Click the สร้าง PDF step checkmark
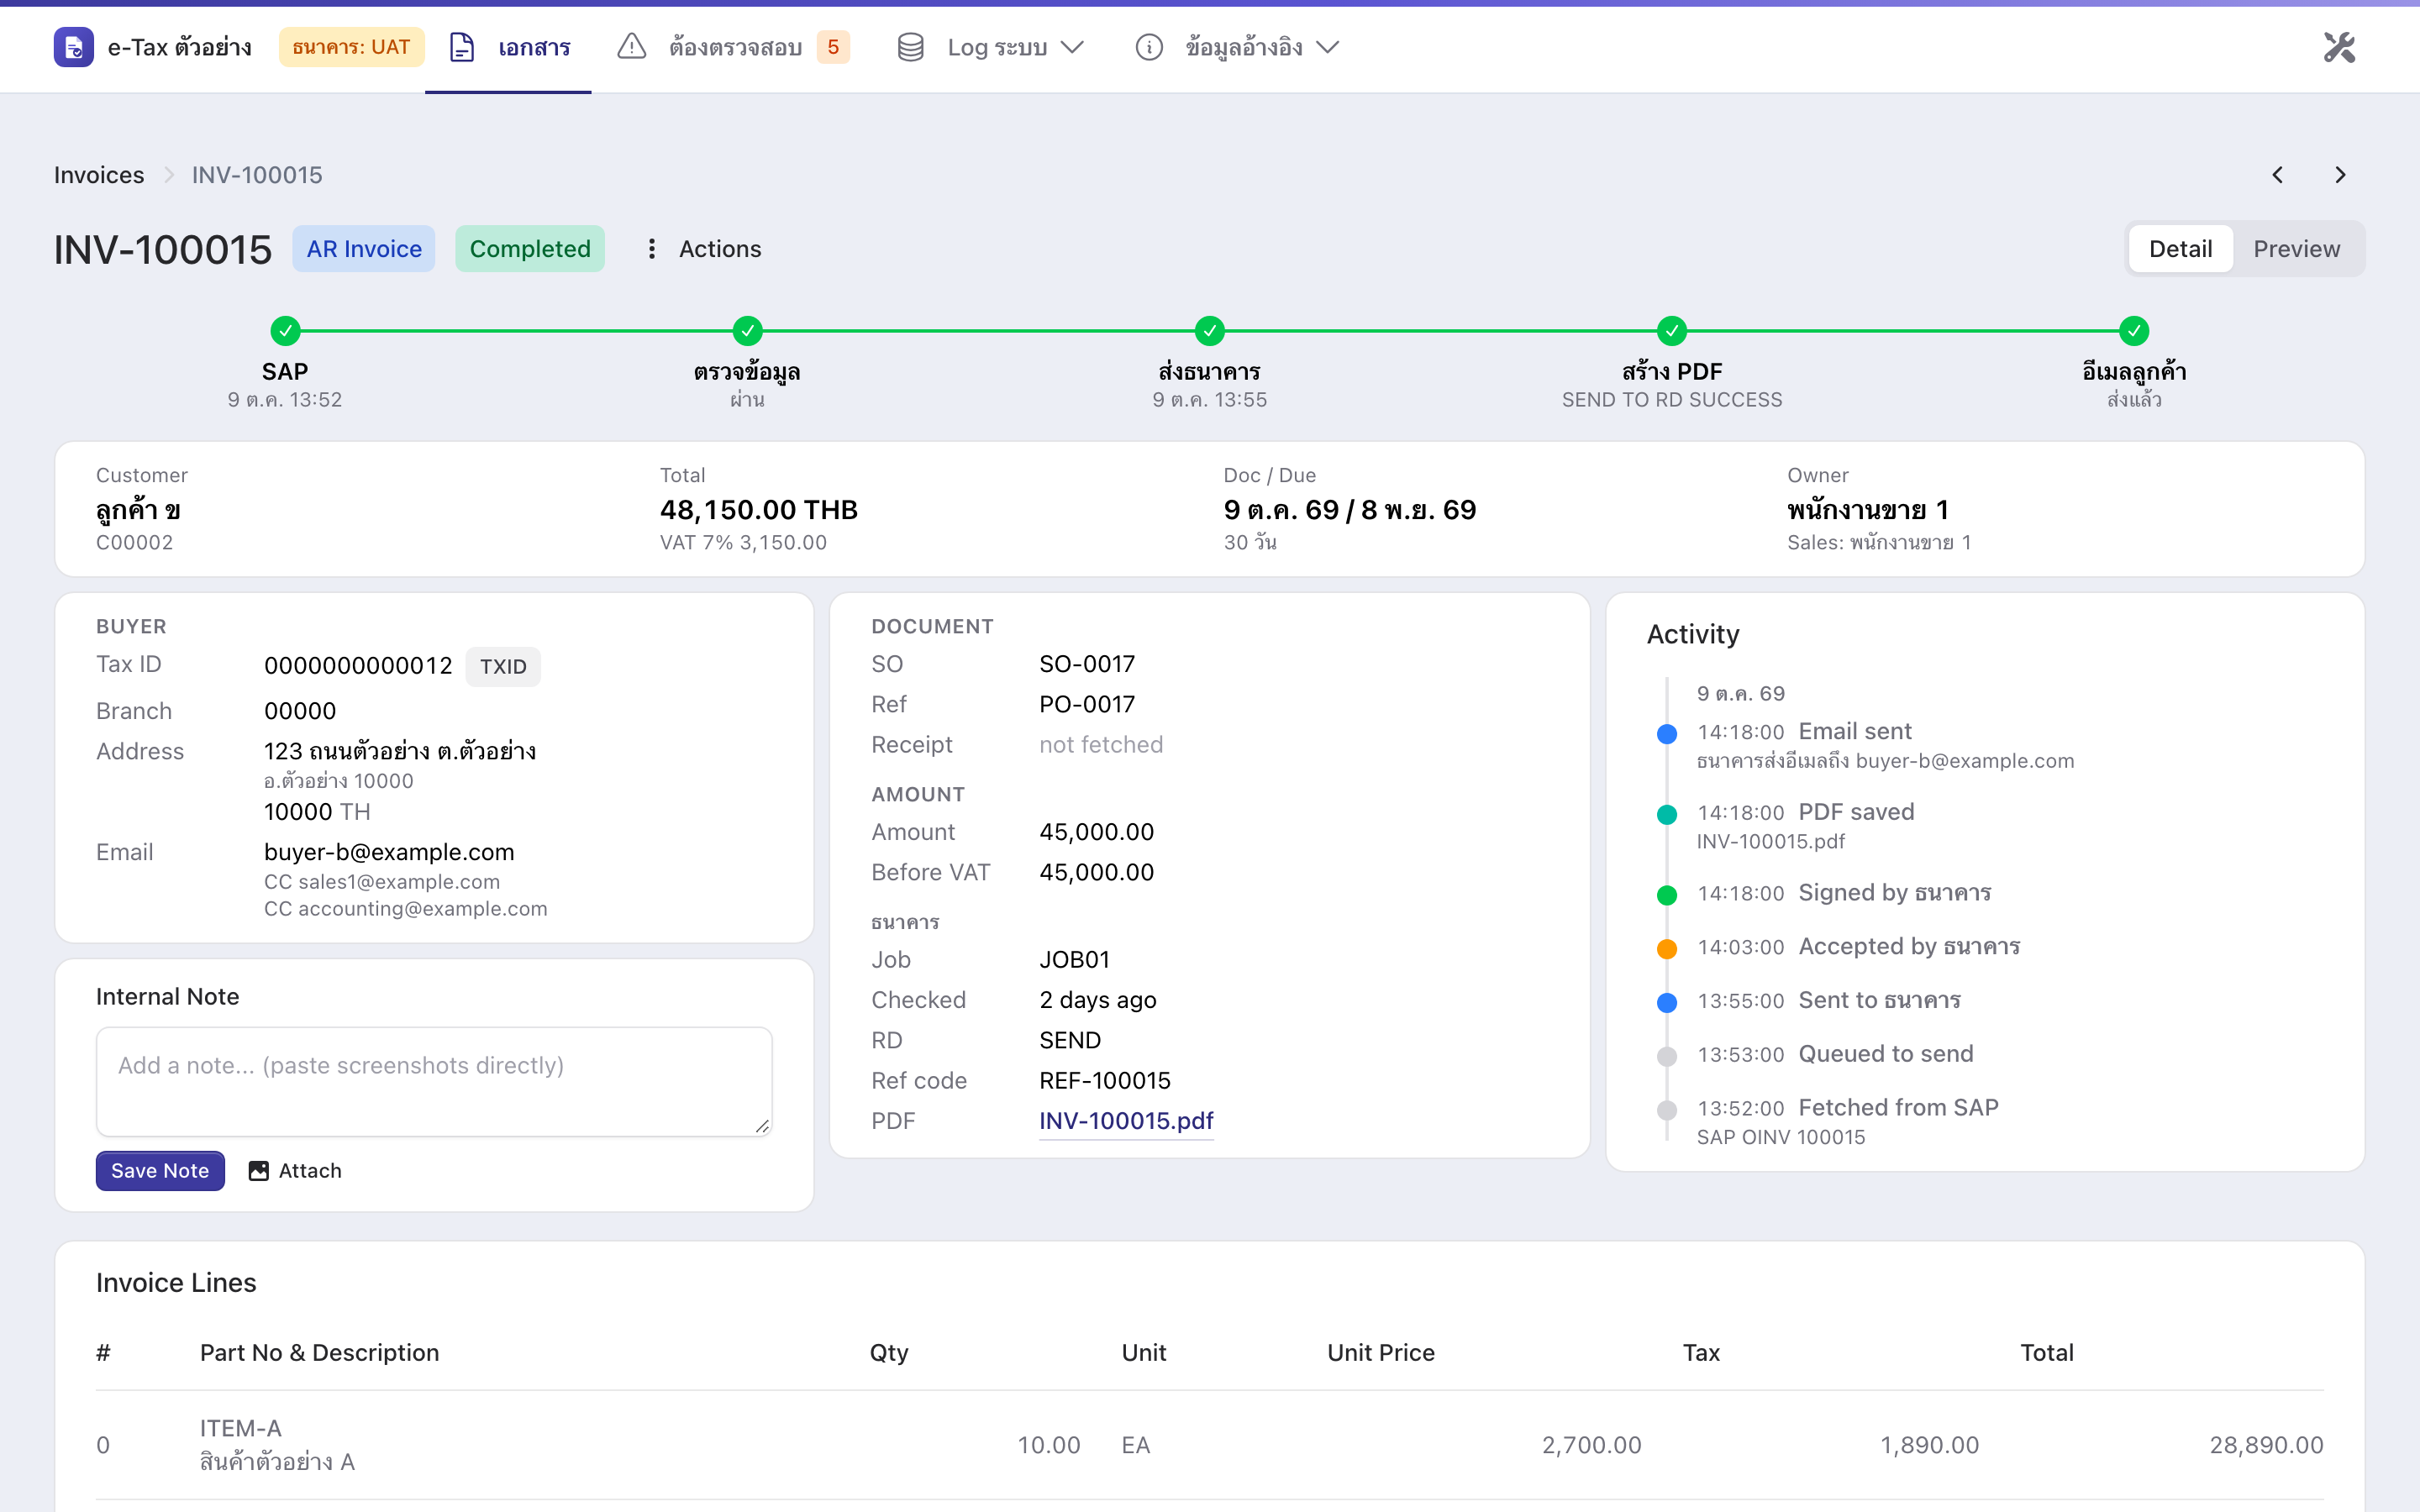This screenshot has width=2420, height=1512. click(1671, 330)
